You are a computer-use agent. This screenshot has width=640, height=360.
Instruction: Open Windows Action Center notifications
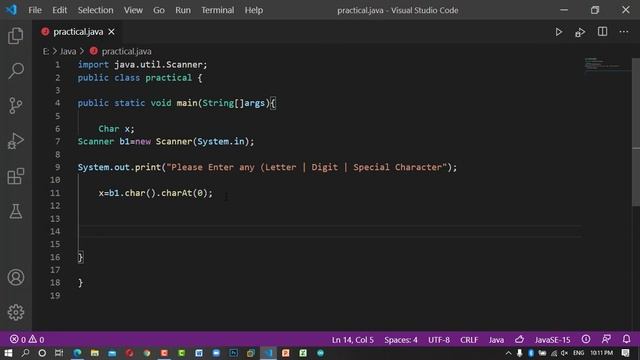[625, 353]
